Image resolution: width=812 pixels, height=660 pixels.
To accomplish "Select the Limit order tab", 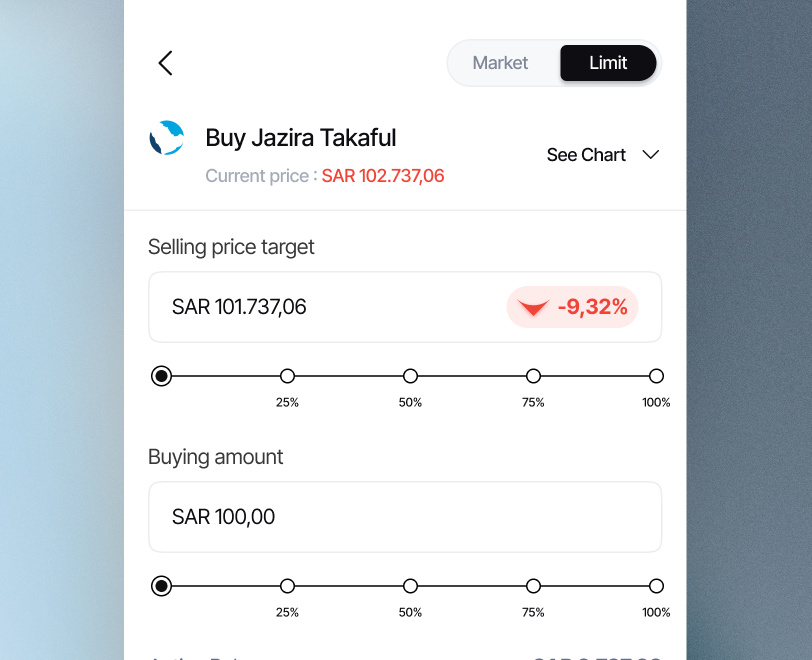I will click(608, 63).
